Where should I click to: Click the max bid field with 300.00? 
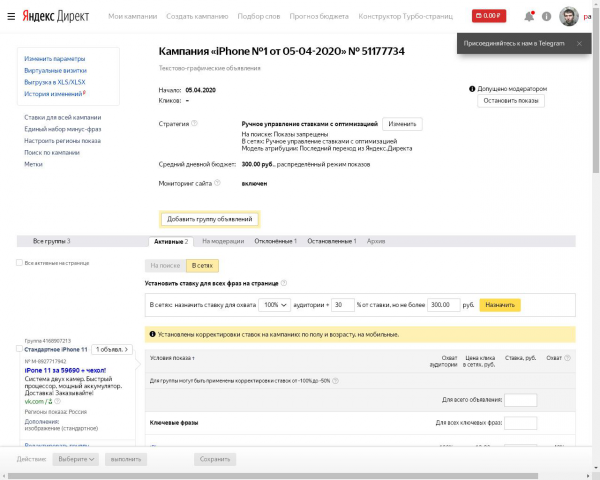coord(443,305)
